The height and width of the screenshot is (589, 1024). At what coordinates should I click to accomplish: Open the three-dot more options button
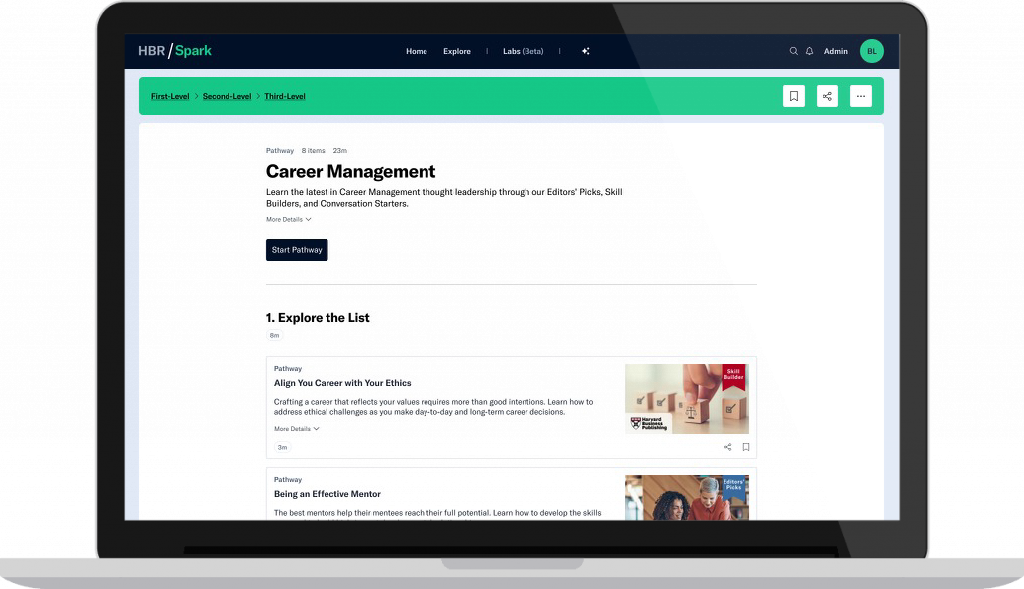click(x=860, y=96)
